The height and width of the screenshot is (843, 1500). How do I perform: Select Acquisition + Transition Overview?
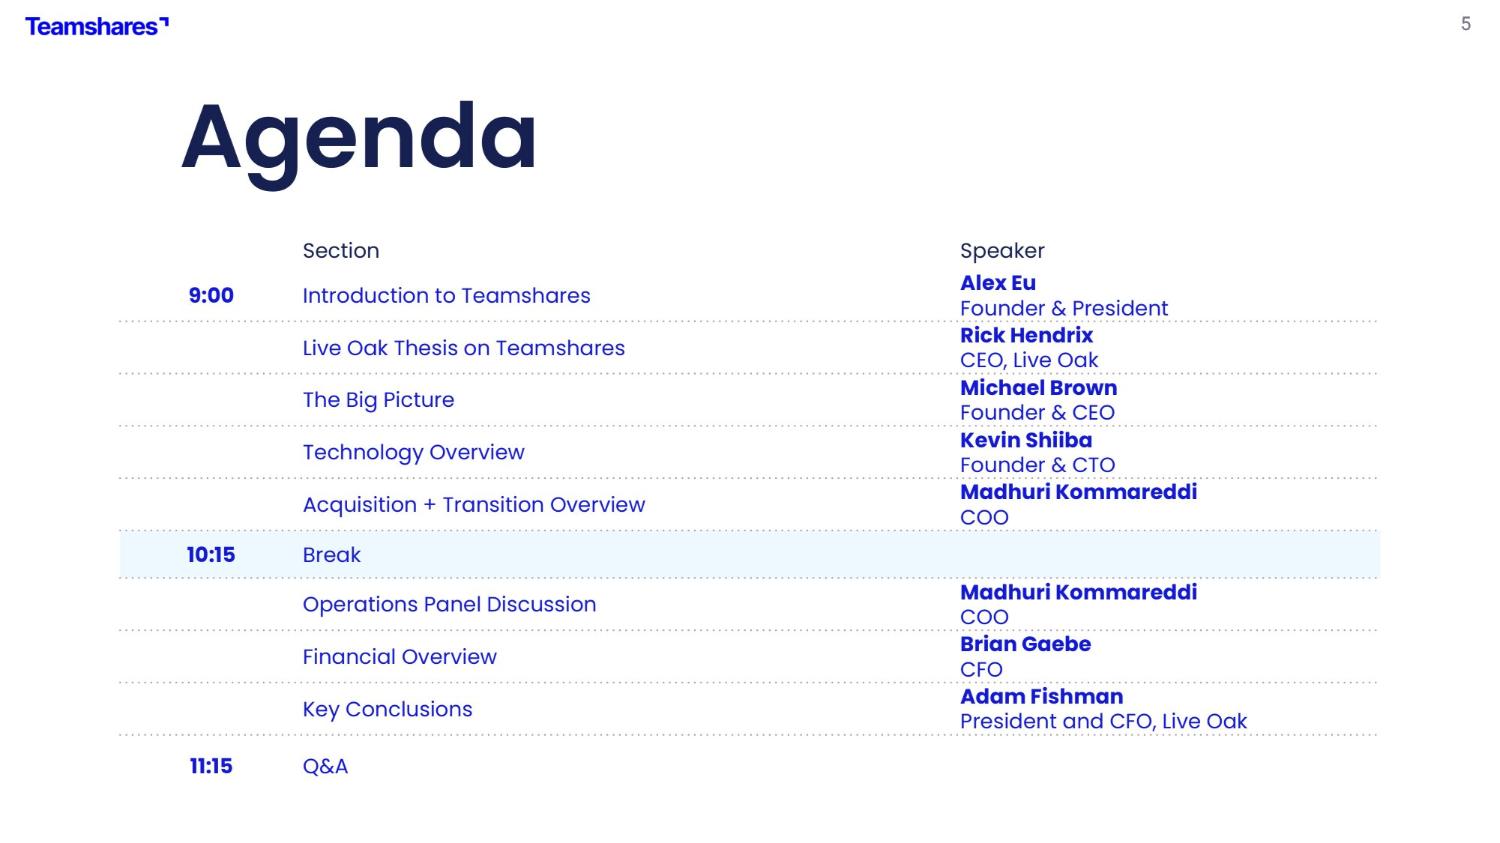tap(473, 505)
